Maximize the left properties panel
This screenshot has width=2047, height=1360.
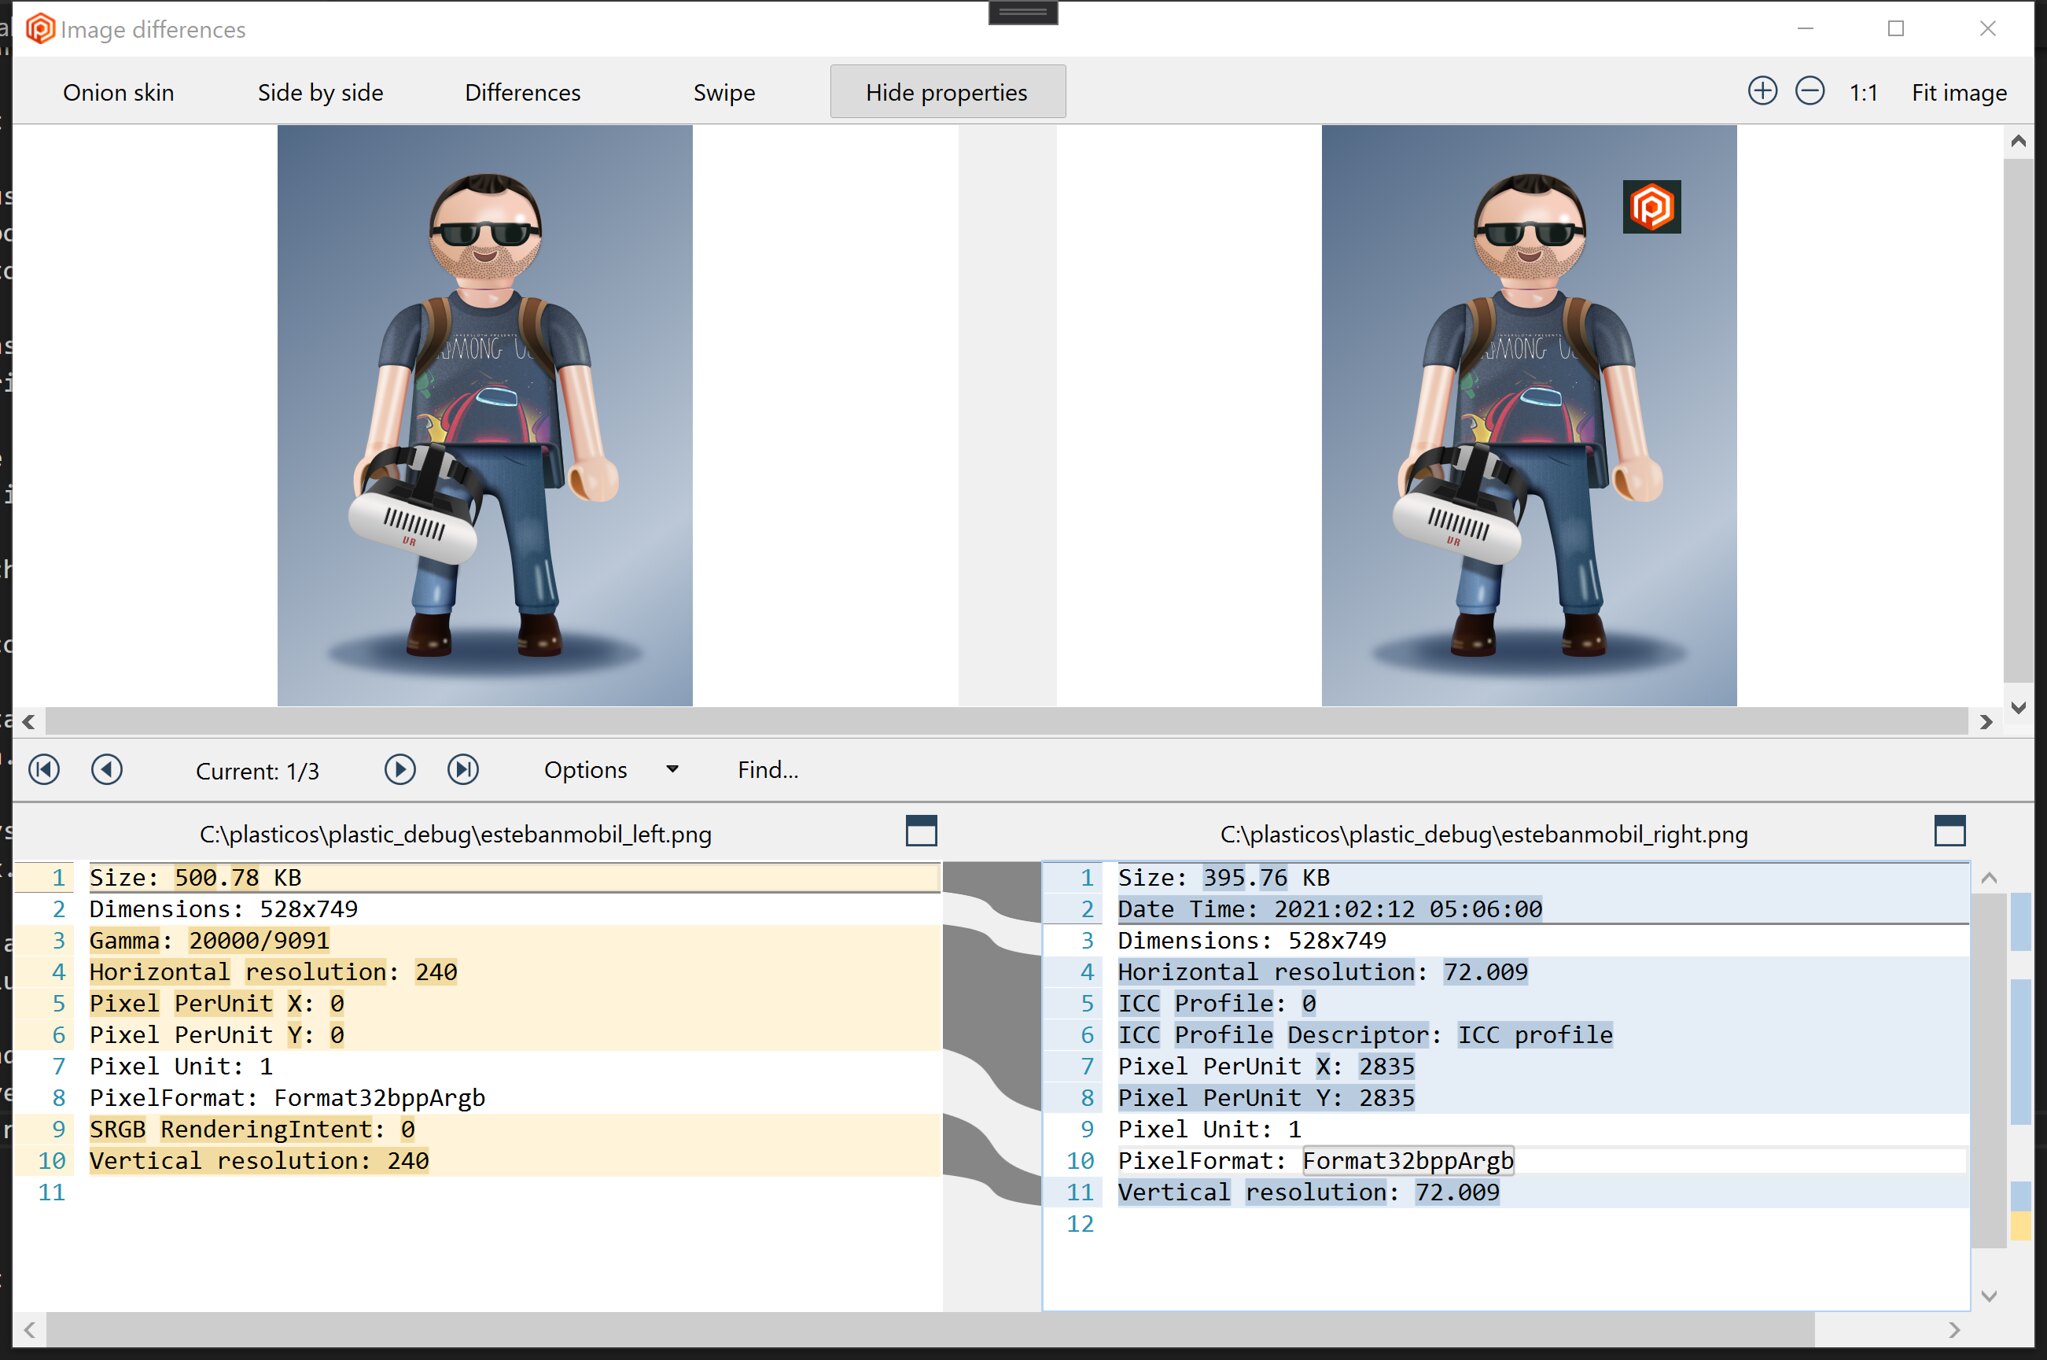tap(920, 831)
